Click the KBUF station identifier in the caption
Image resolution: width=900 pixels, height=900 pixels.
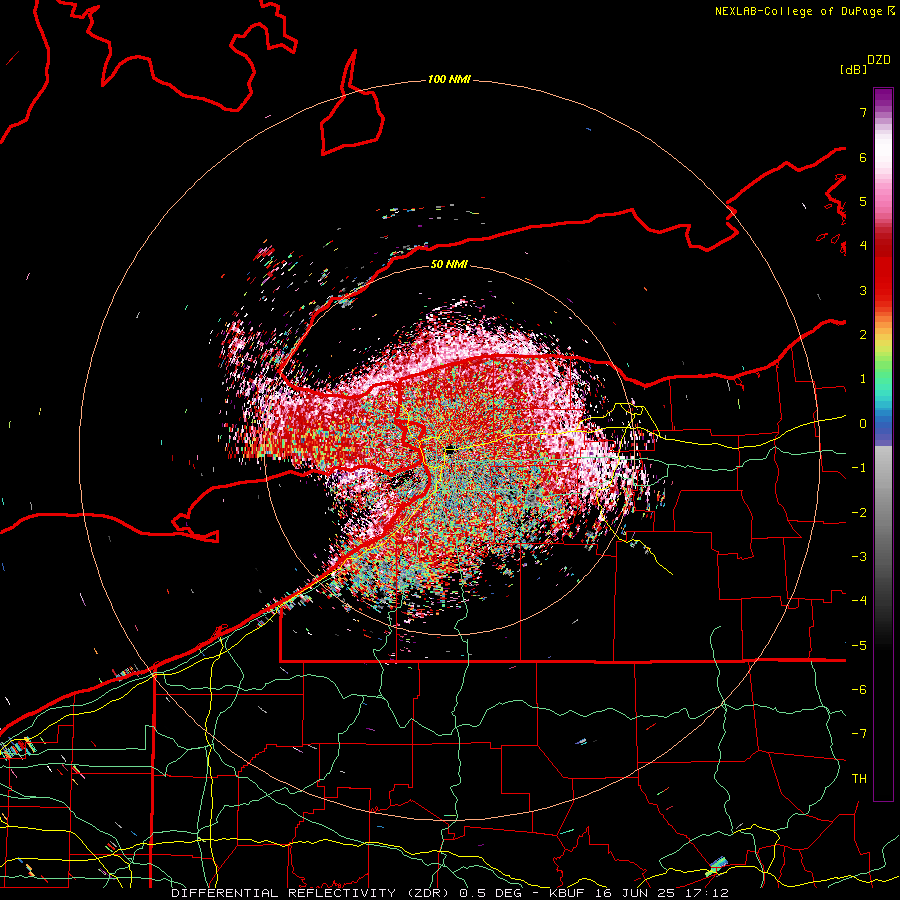pyautogui.click(x=565, y=893)
